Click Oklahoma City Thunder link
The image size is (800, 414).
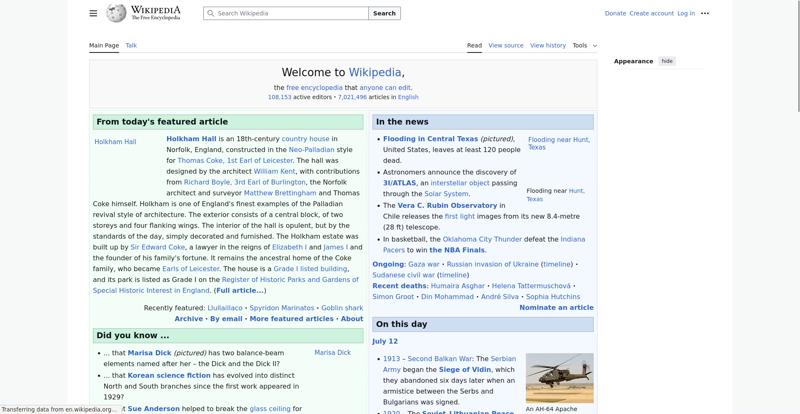(482, 239)
